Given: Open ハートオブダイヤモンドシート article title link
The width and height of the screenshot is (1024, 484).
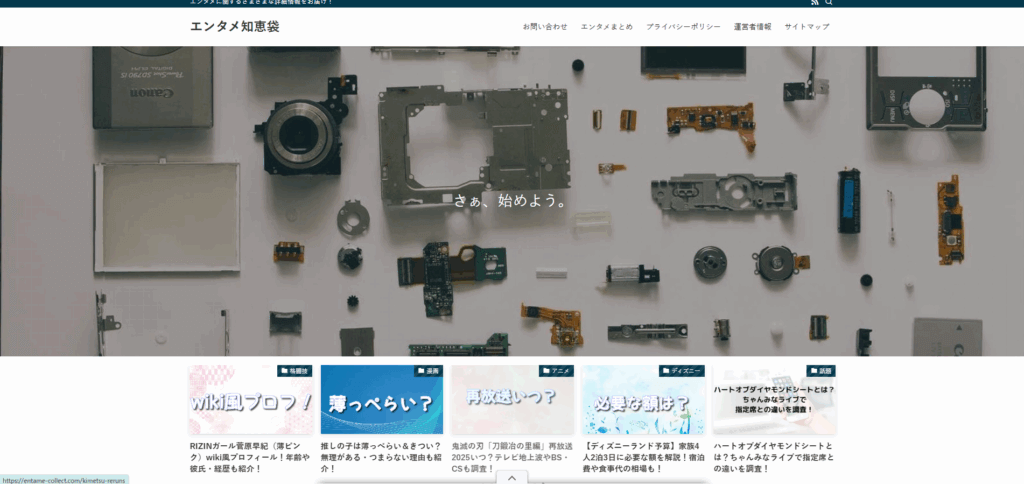Looking at the screenshot, I should [773, 457].
